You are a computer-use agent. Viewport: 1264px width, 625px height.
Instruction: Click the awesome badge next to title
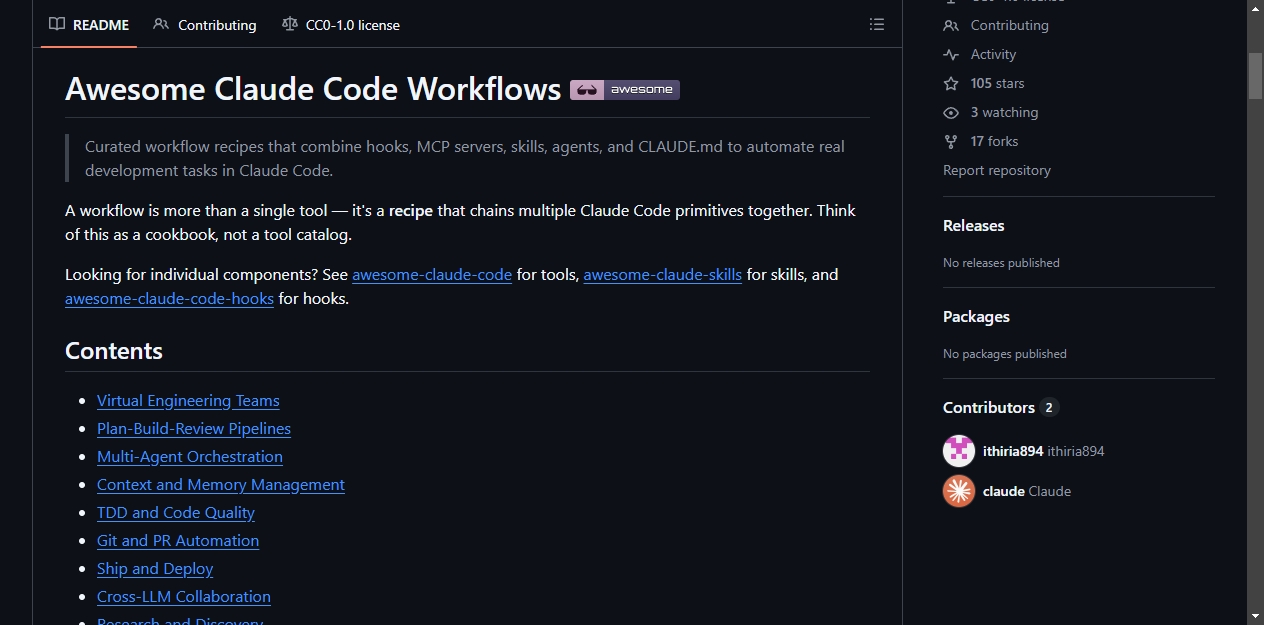[625, 90]
